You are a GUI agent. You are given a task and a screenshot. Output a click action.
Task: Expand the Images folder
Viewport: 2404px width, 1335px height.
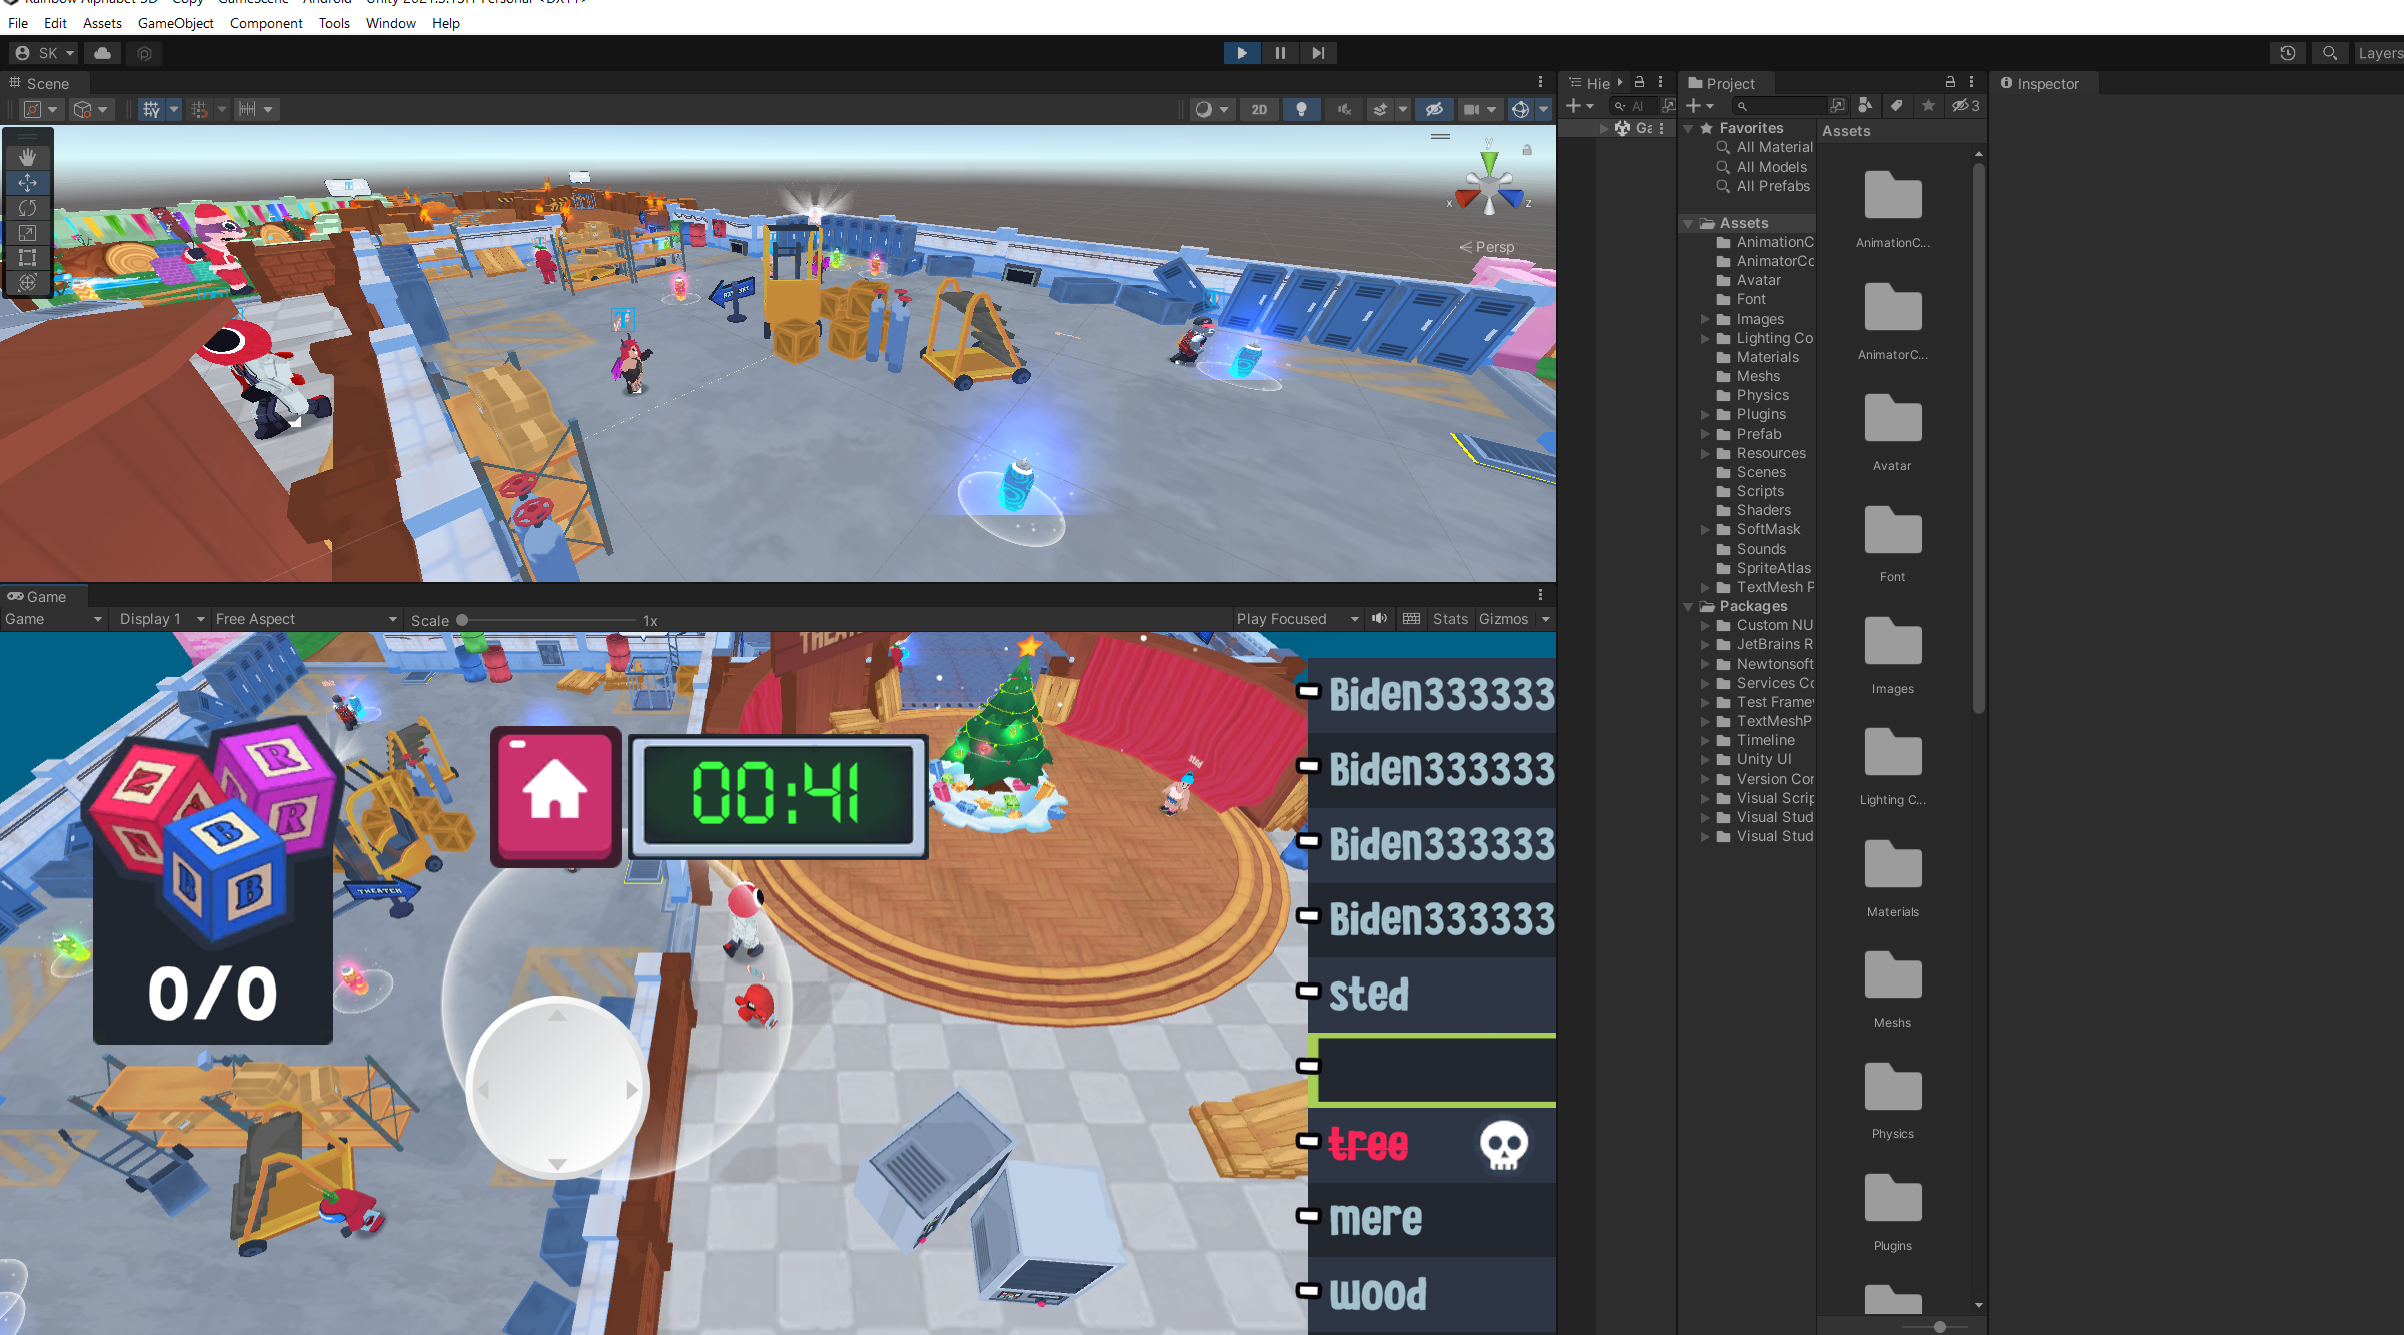tap(1706, 319)
